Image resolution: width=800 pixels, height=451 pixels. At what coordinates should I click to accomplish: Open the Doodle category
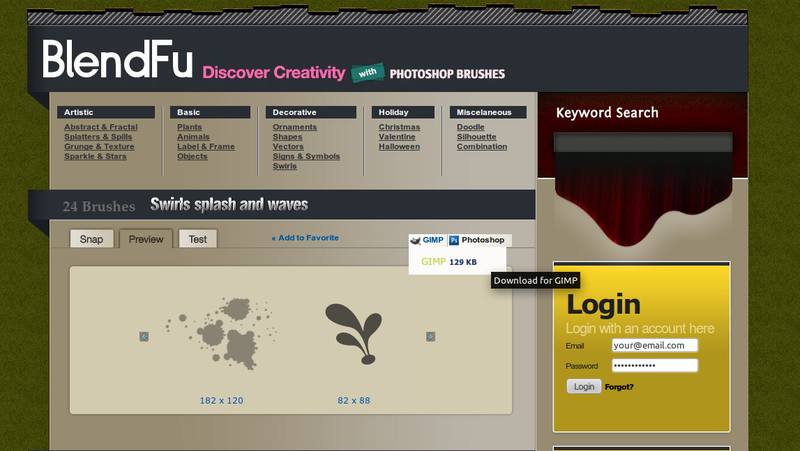pyautogui.click(x=470, y=127)
